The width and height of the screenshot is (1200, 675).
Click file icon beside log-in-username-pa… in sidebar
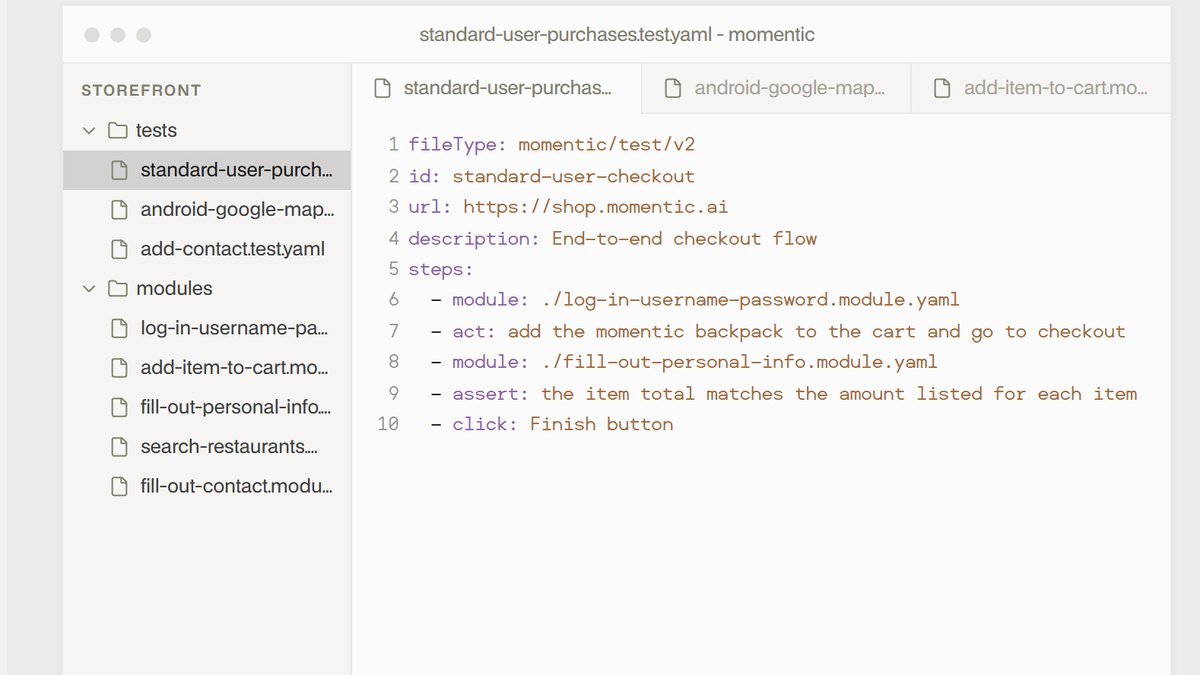coord(120,328)
